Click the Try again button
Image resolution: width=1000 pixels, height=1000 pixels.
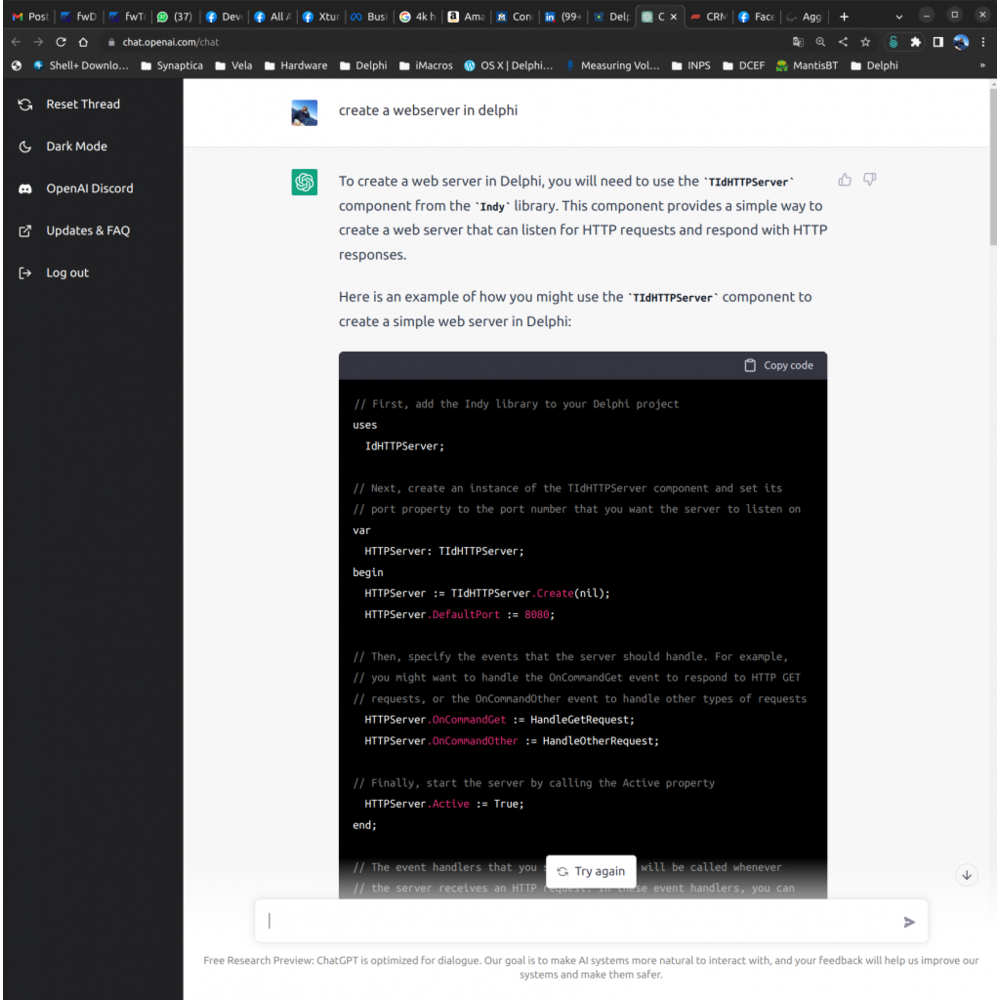[591, 871]
